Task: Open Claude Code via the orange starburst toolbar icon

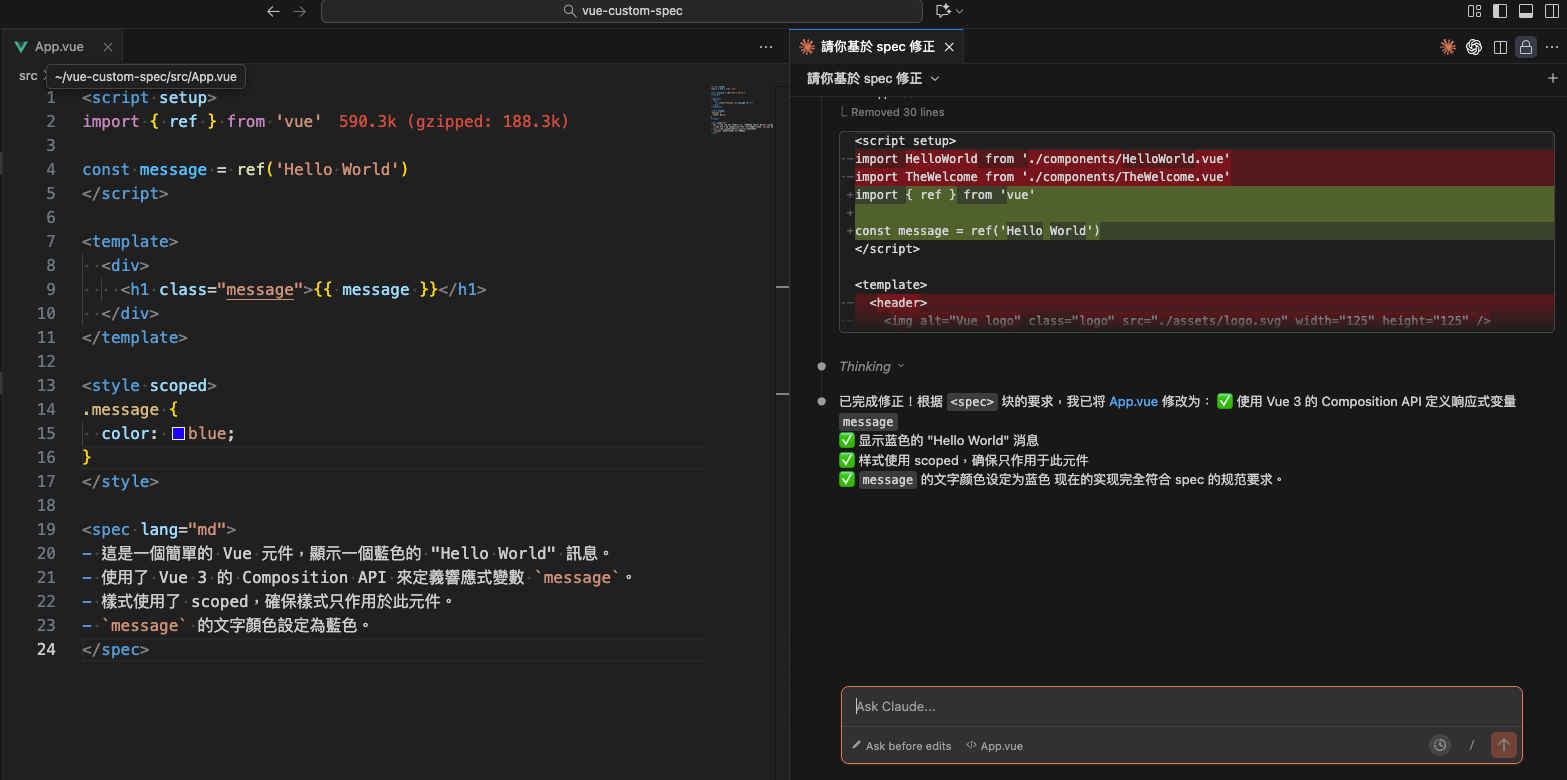Action: (x=1447, y=47)
